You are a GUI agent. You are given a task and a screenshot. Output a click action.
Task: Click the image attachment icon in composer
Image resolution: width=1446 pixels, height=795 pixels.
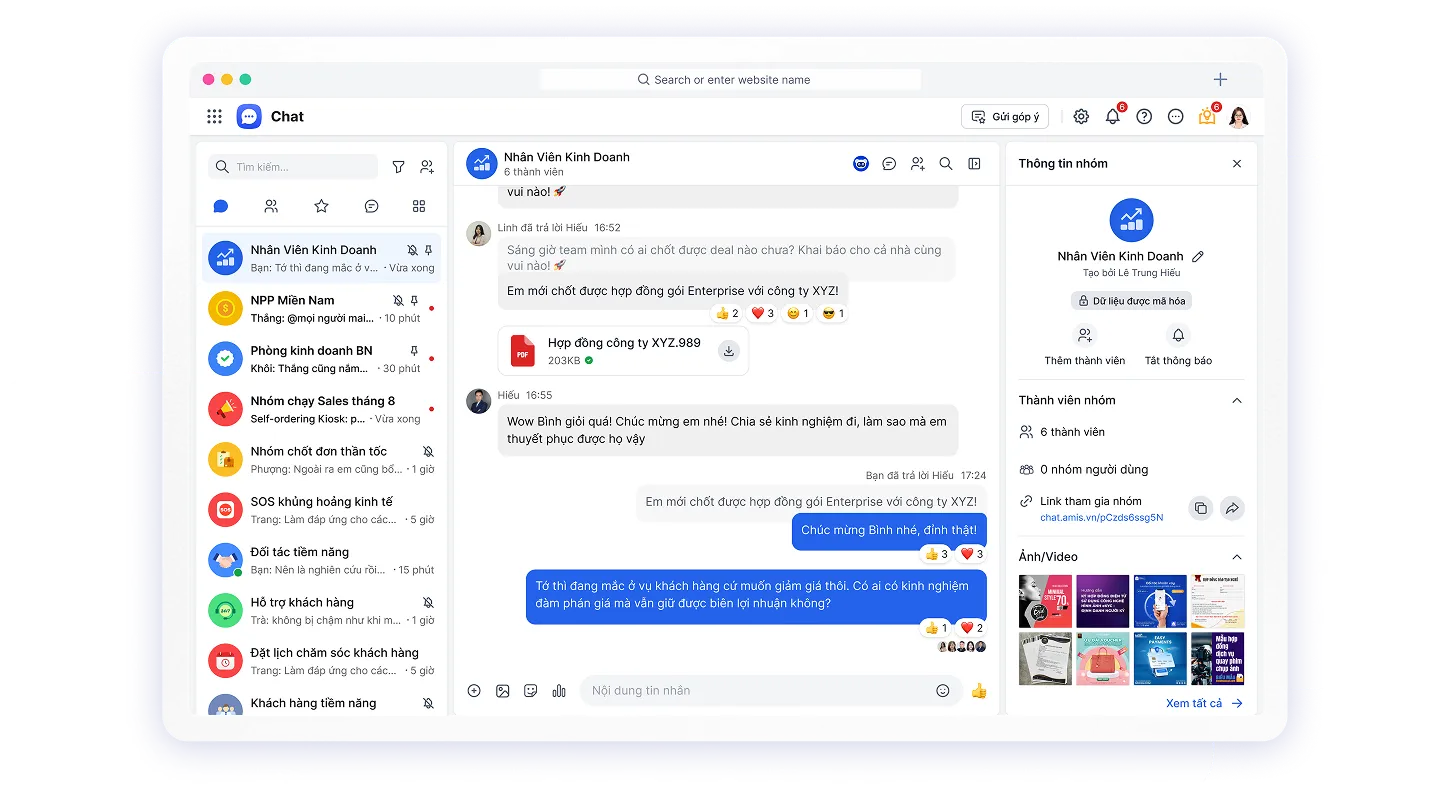click(x=503, y=691)
